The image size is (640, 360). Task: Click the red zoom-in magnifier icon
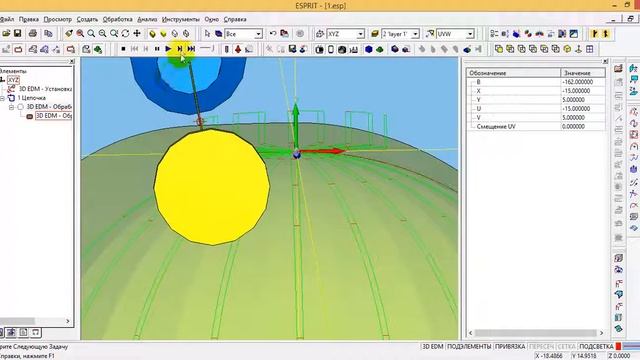point(80,33)
